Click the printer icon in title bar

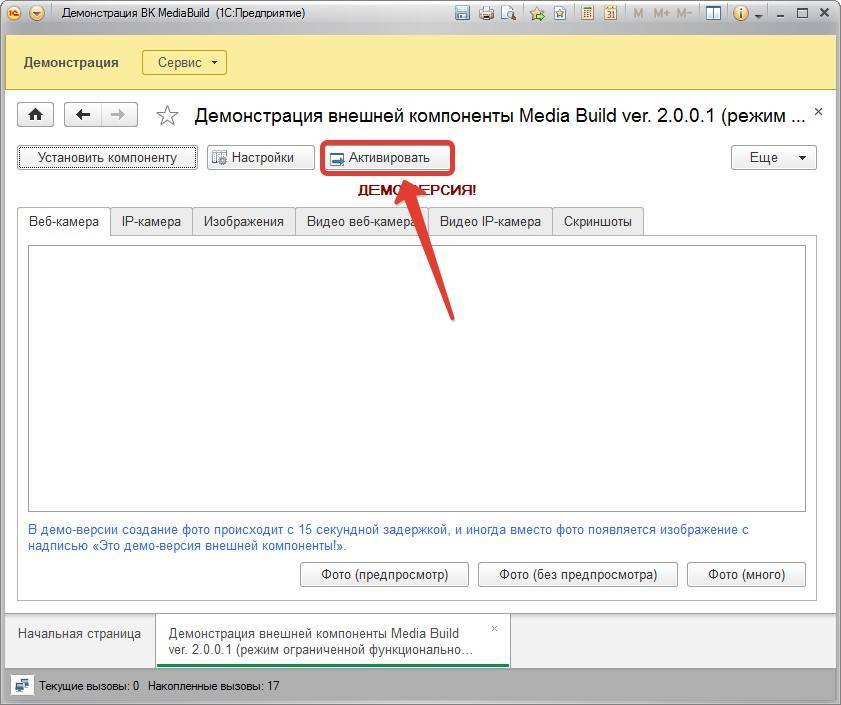[x=486, y=14]
